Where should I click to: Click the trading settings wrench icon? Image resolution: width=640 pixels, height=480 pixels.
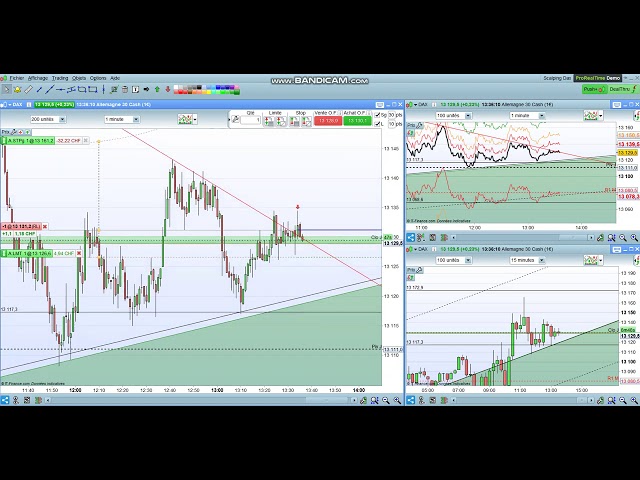[x=236, y=119]
